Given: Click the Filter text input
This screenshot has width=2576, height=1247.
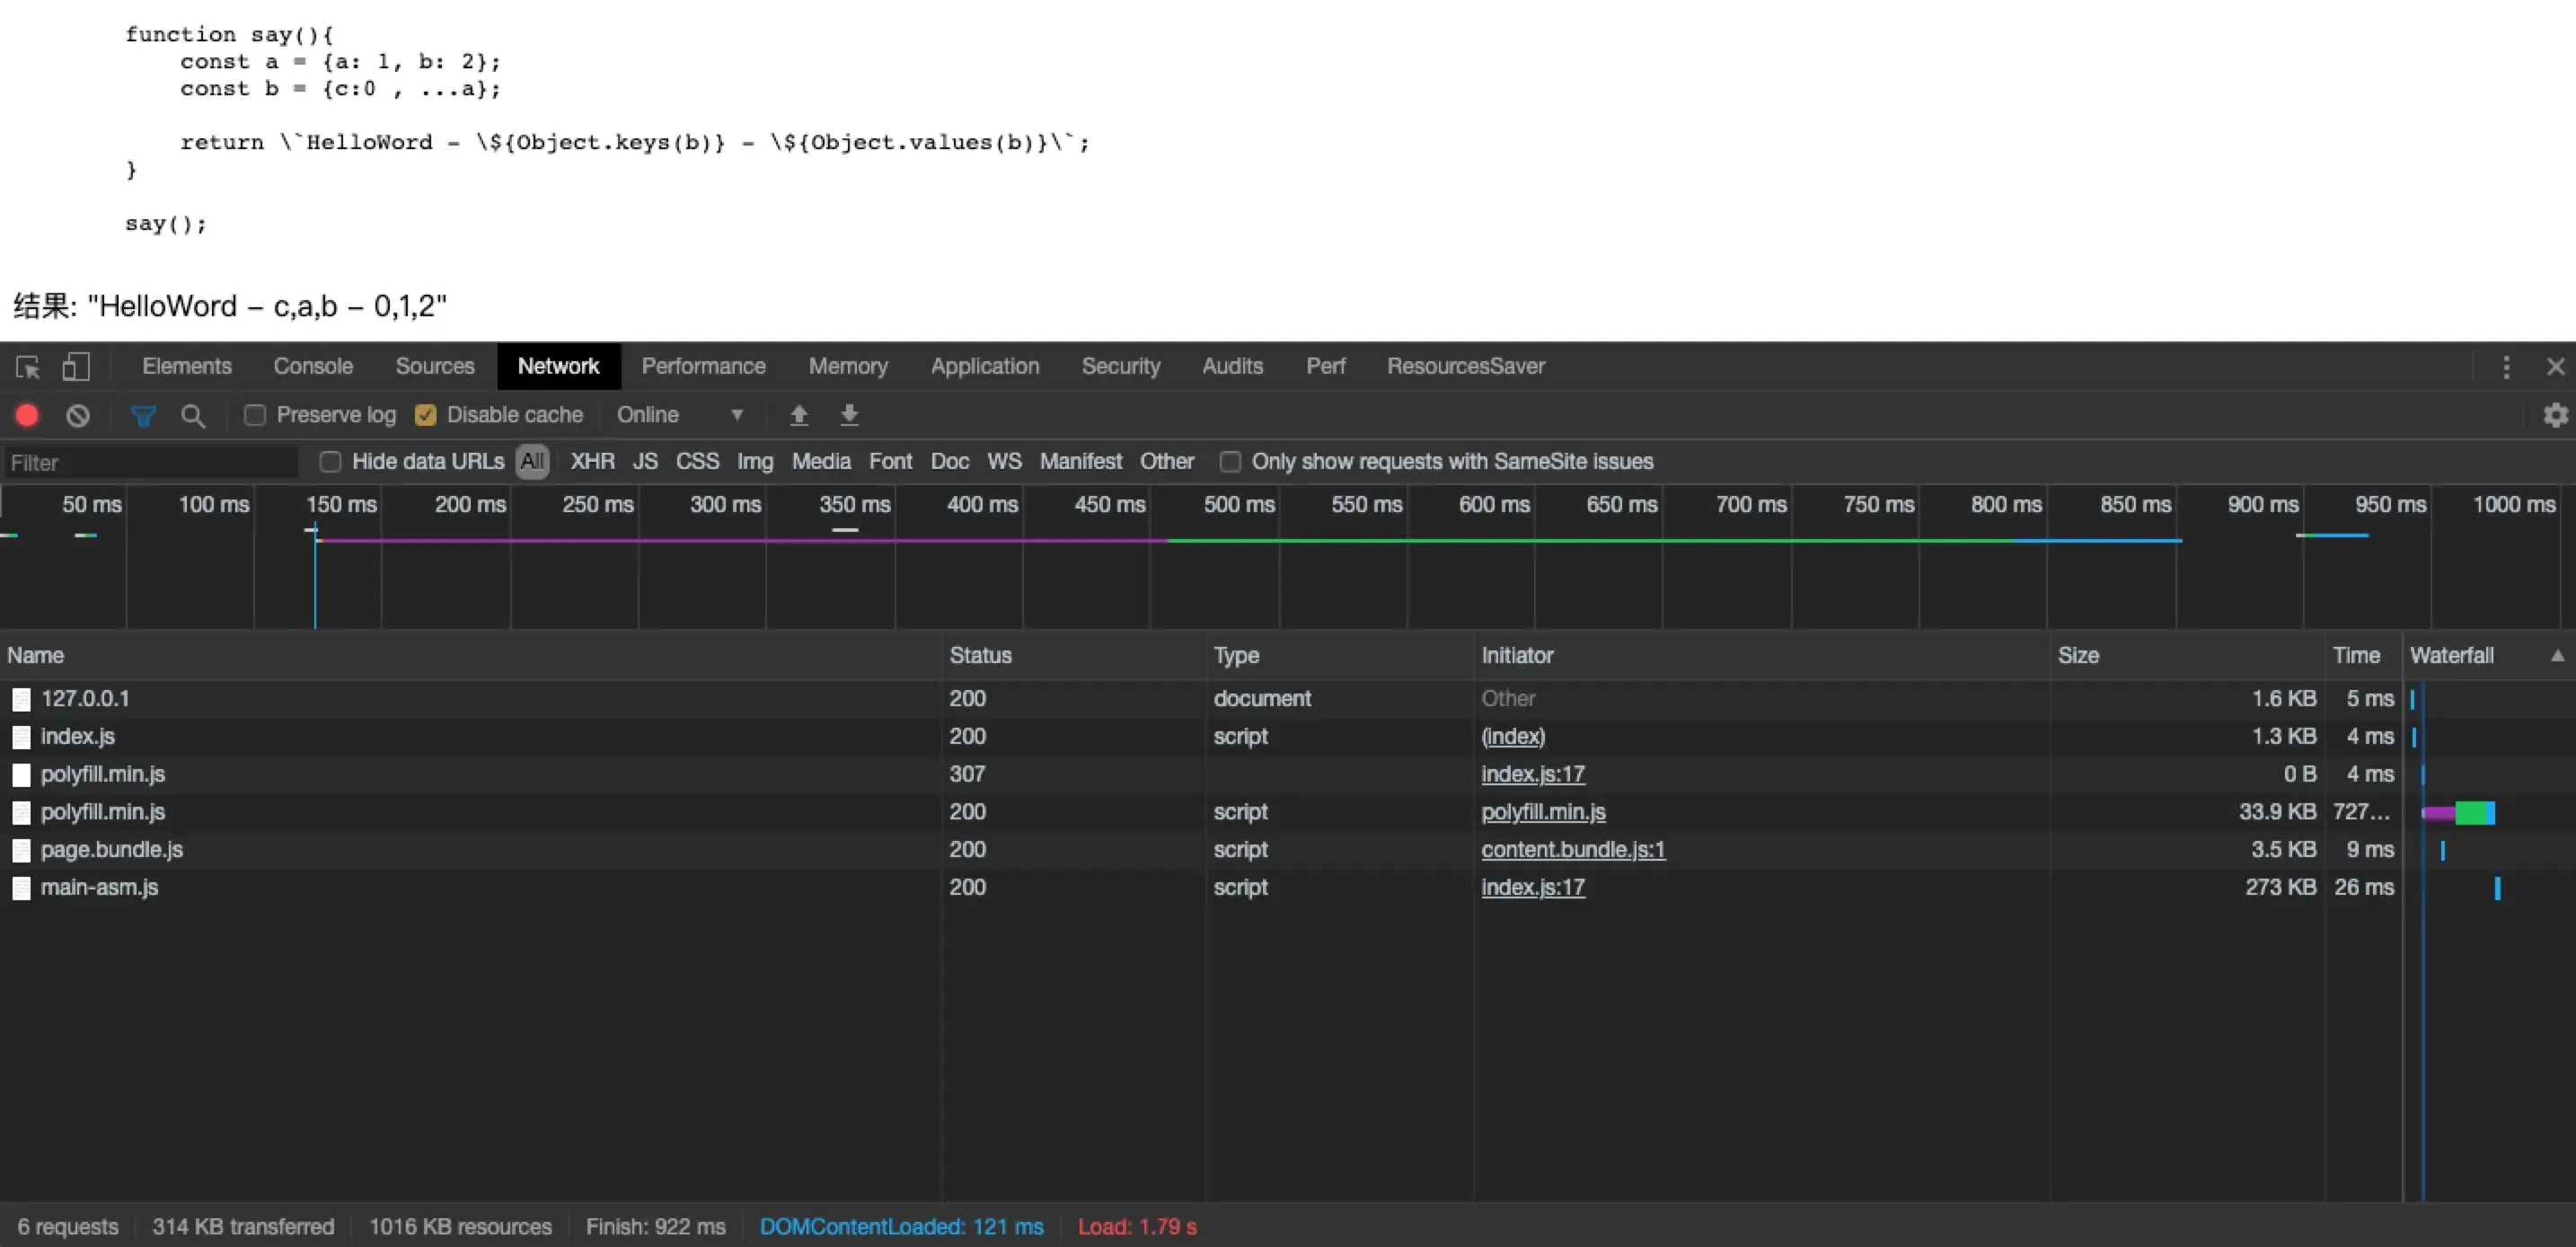Looking at the screenshot, I should click(x=150, y=463).
